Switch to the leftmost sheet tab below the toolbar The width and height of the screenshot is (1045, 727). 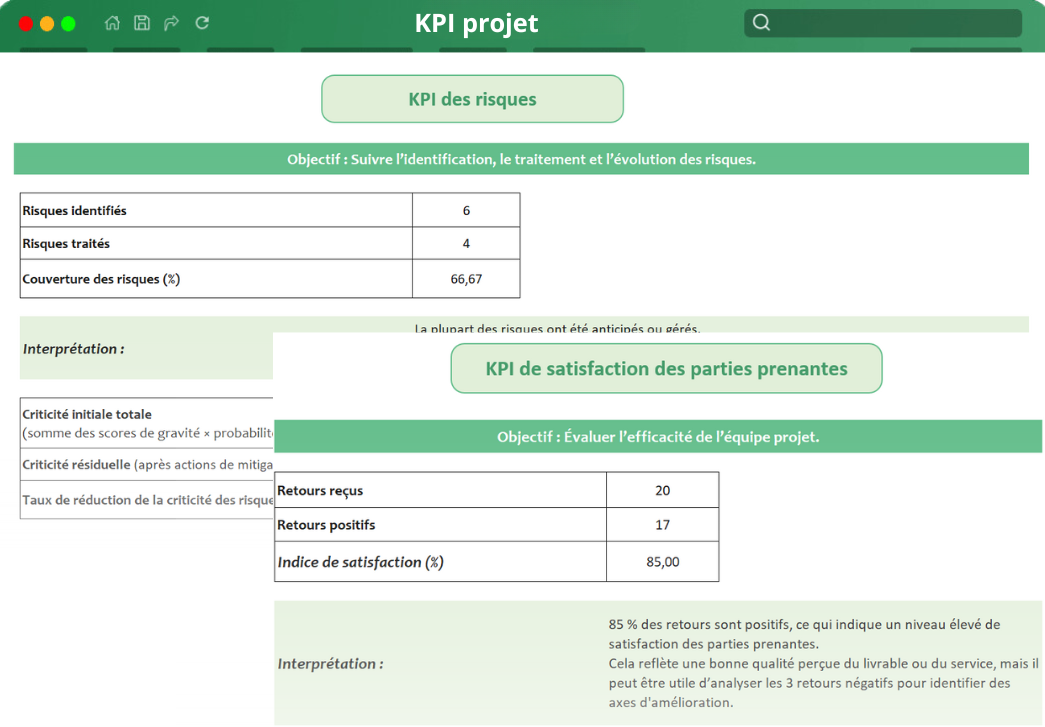tap(52, 46)
